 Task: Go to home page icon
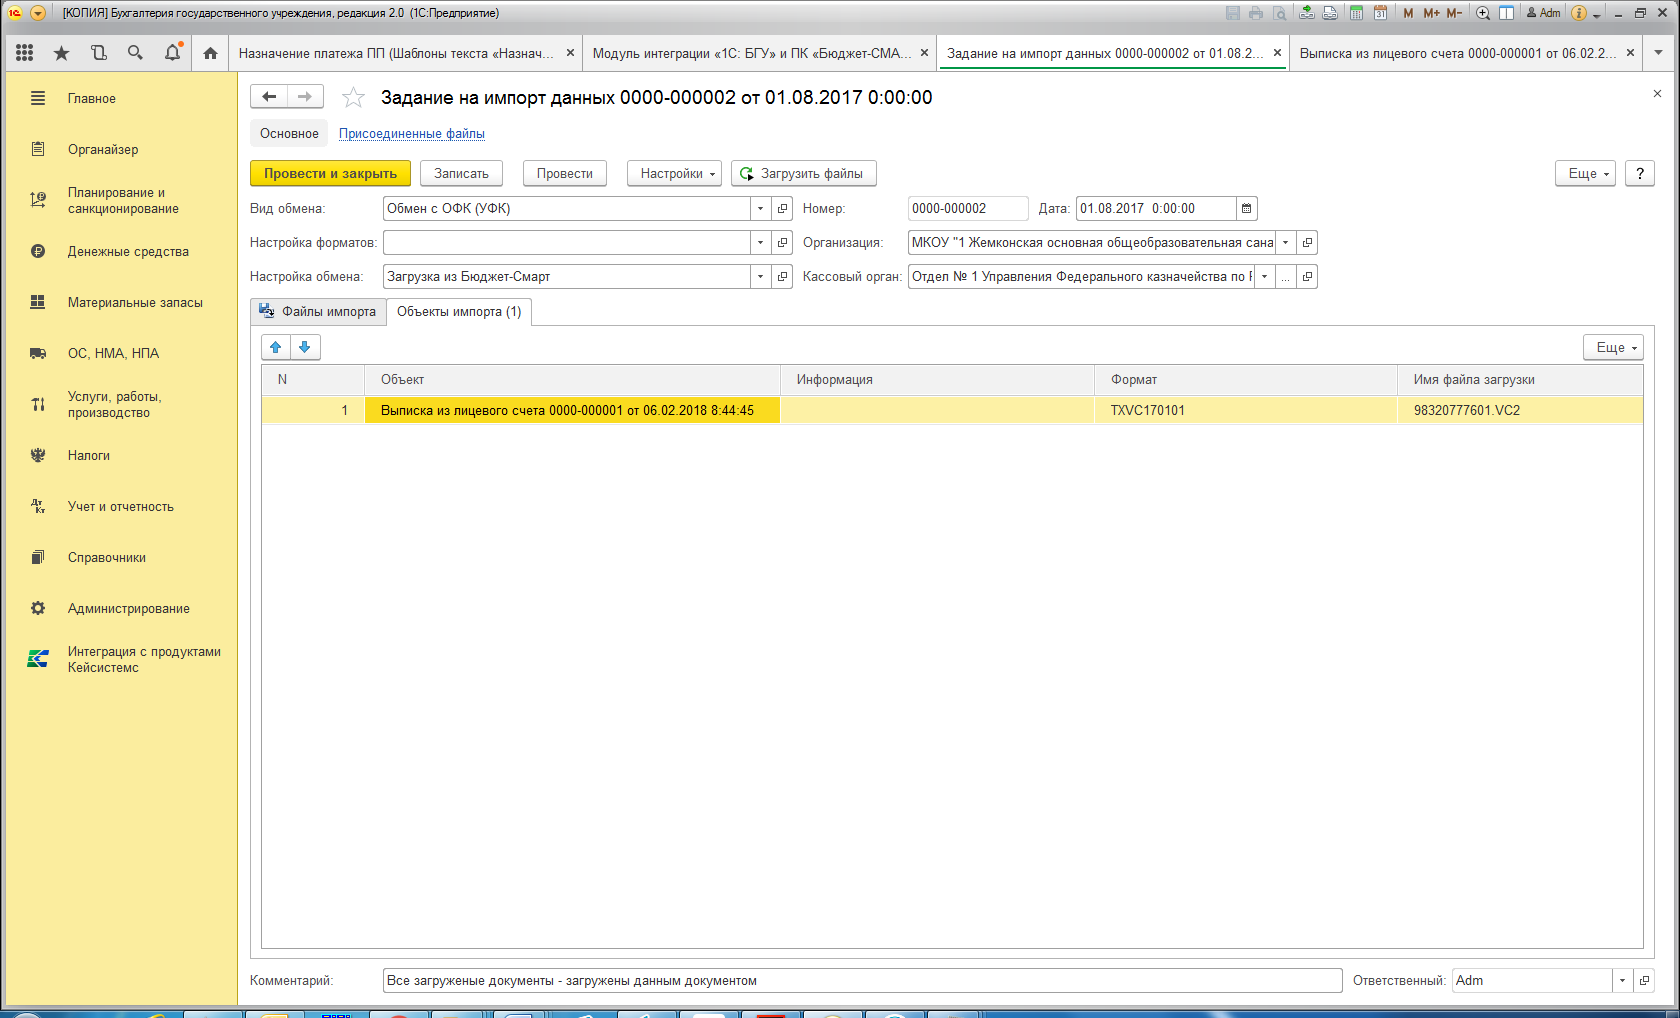210,53
